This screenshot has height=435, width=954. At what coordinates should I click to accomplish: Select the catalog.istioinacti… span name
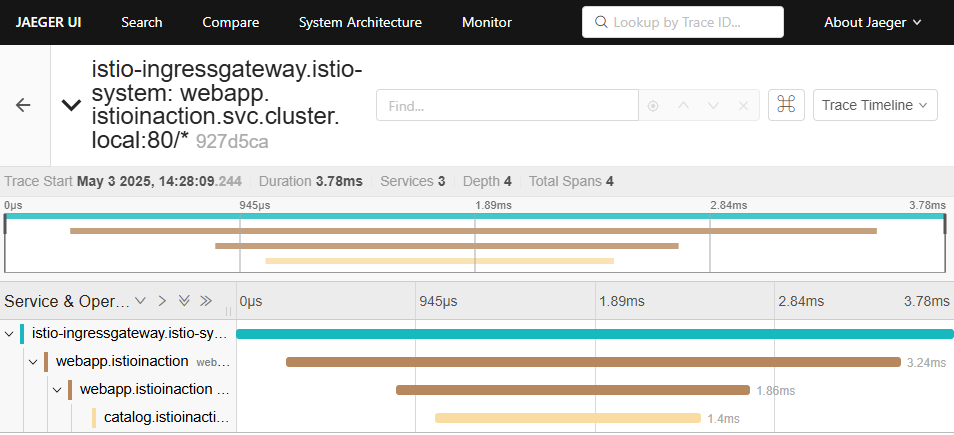(166, 417)
